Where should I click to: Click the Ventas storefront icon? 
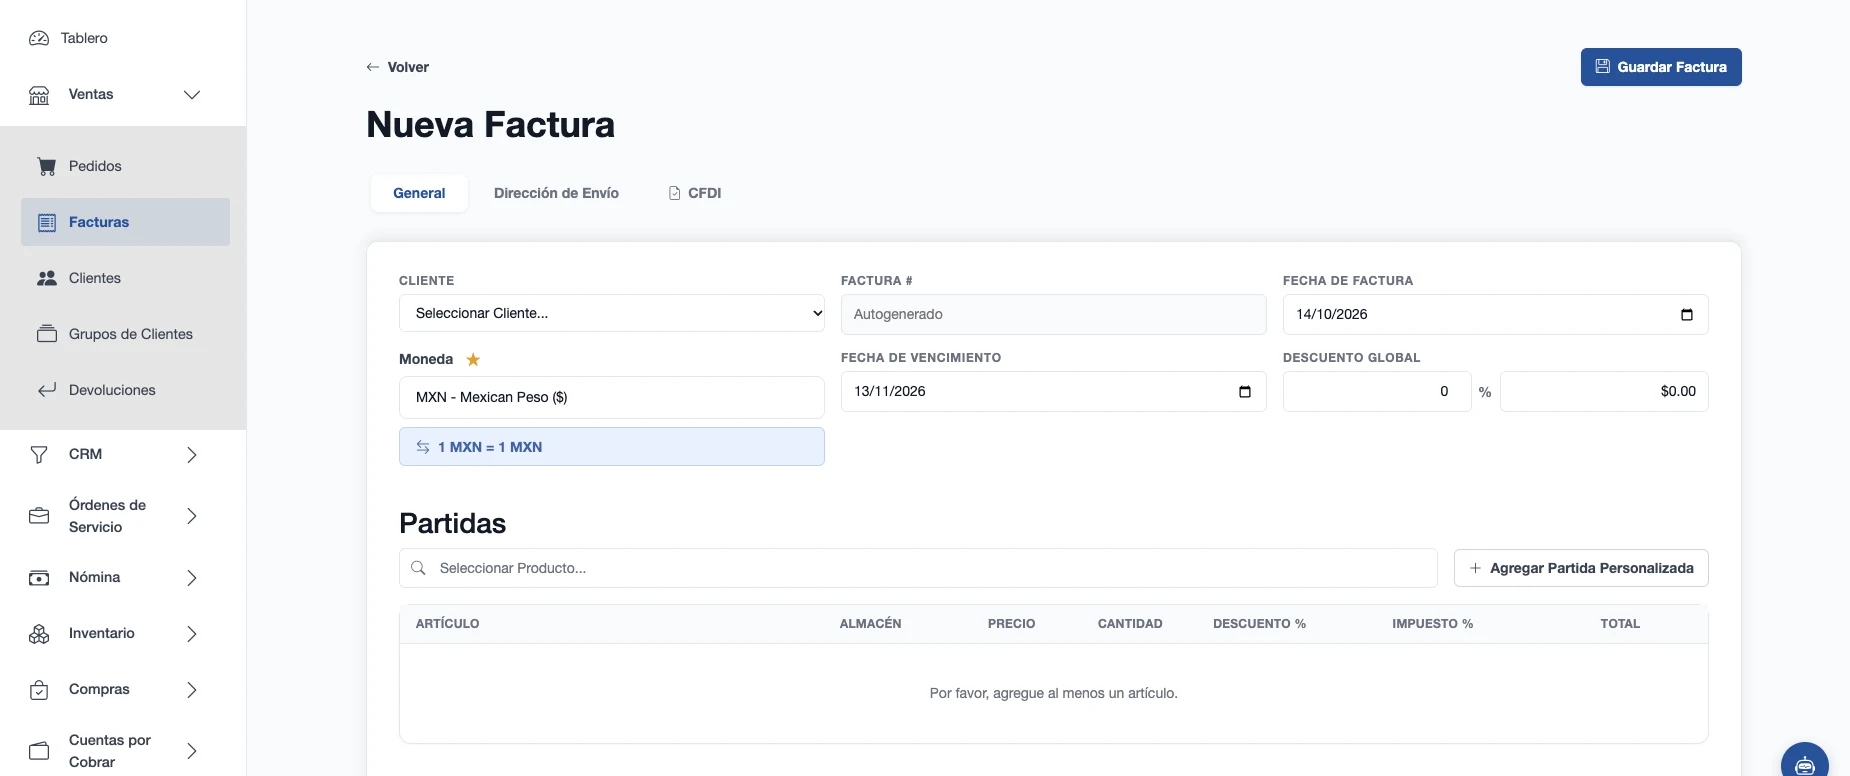click(x=39, y=95)
